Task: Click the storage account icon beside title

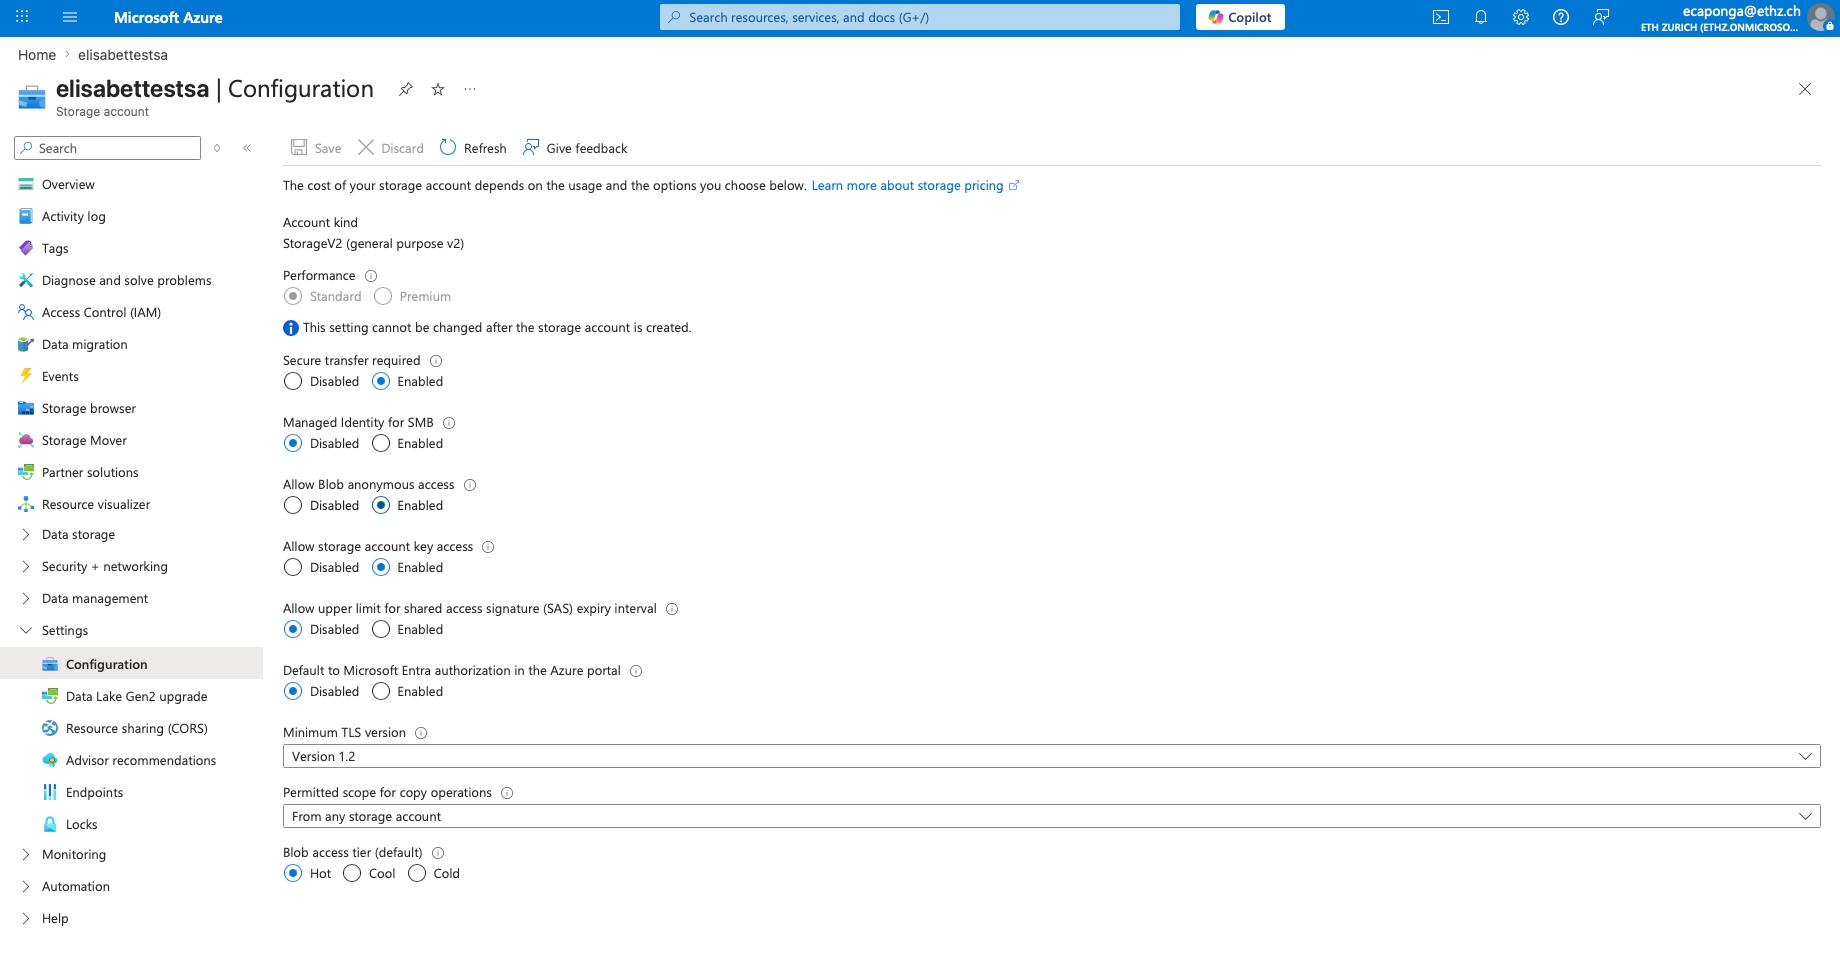Action: click(32, 97)
